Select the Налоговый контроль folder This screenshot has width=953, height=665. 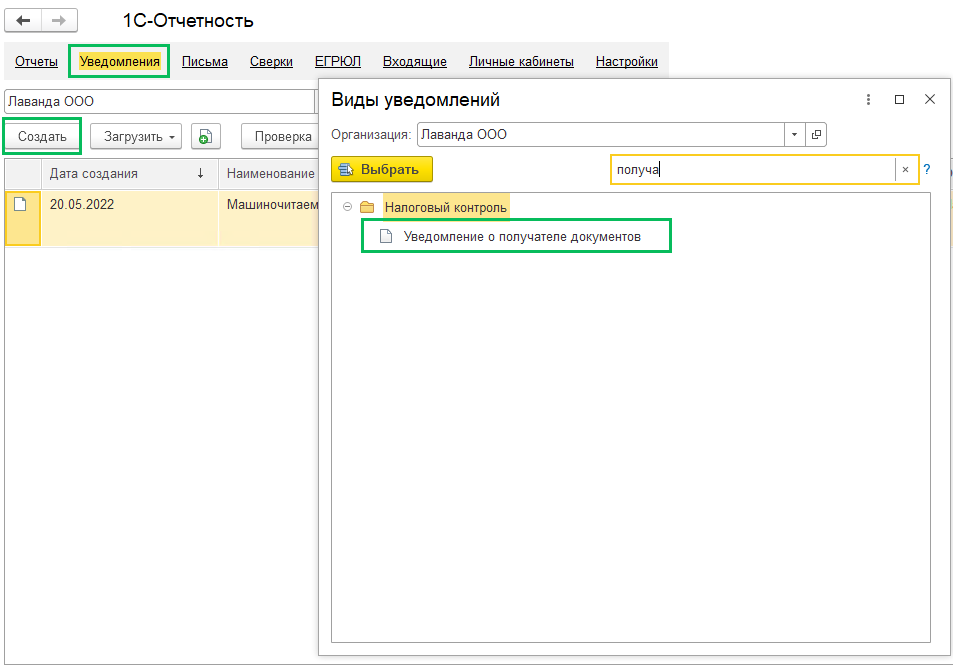point(446,207)
